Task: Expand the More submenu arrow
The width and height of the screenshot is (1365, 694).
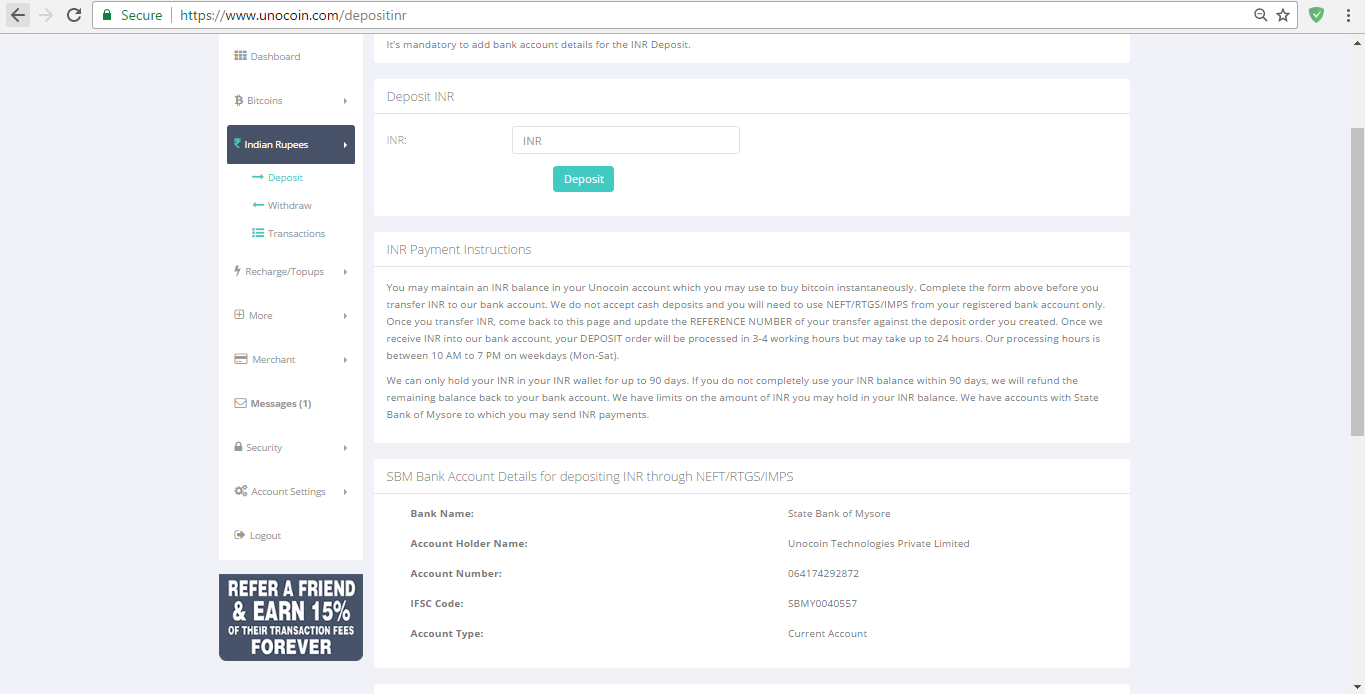Action: [x=345, y=316]
